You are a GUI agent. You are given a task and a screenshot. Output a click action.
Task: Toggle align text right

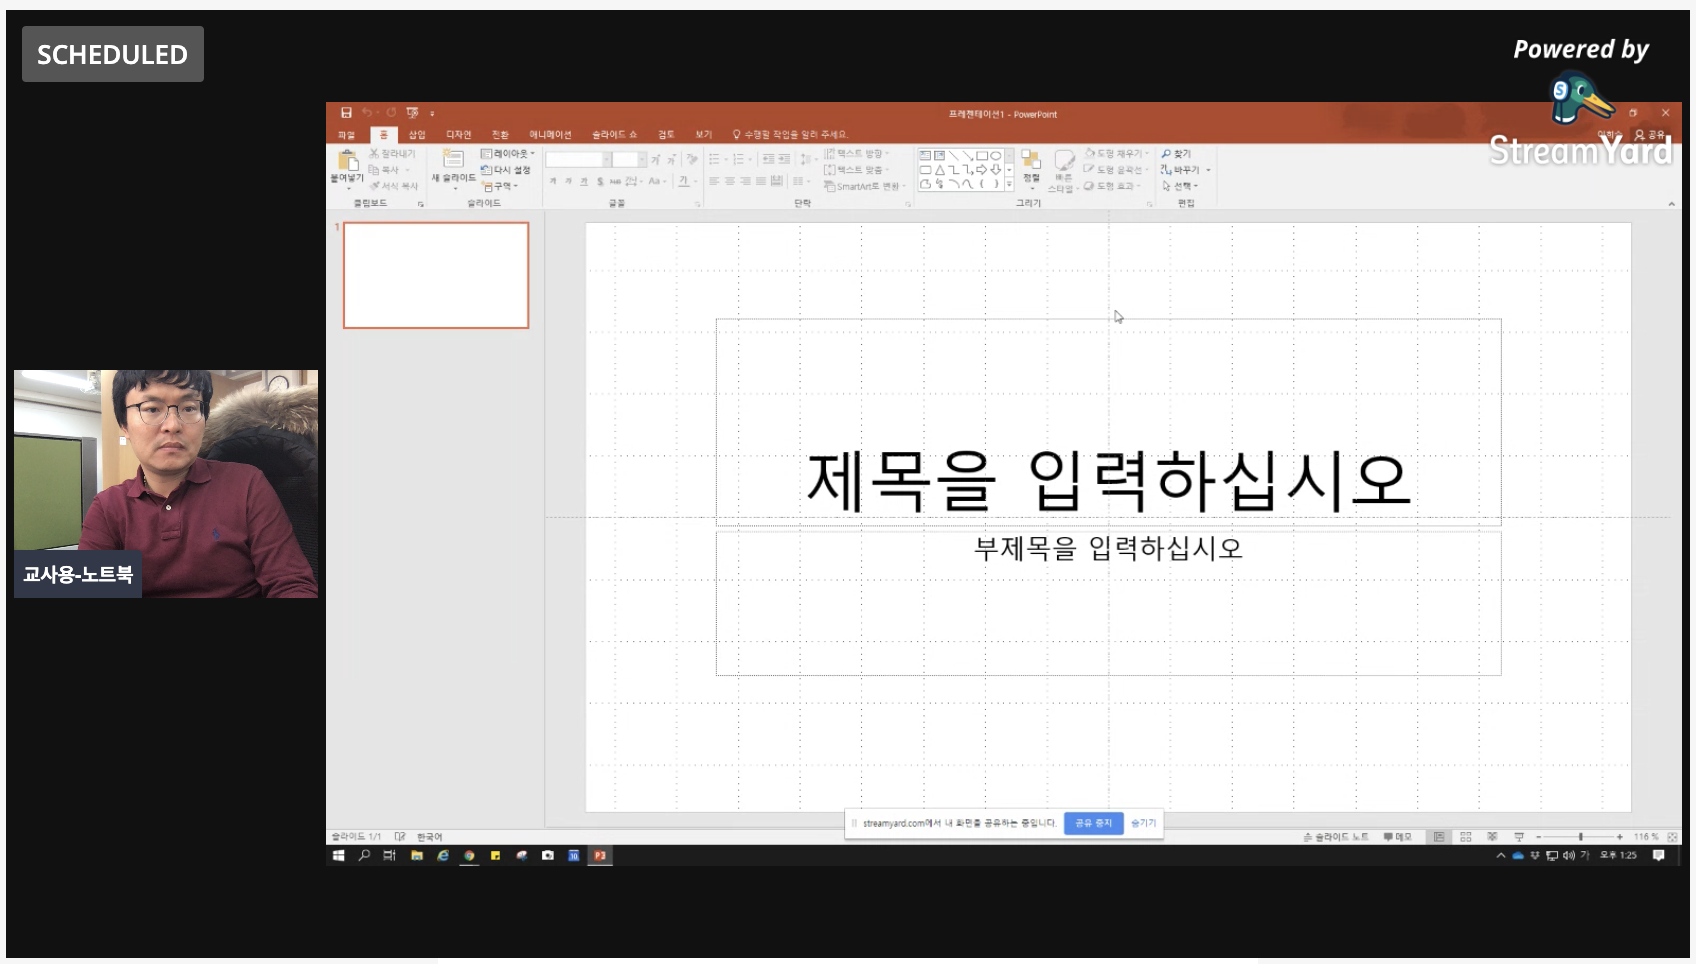click(745, 181)
